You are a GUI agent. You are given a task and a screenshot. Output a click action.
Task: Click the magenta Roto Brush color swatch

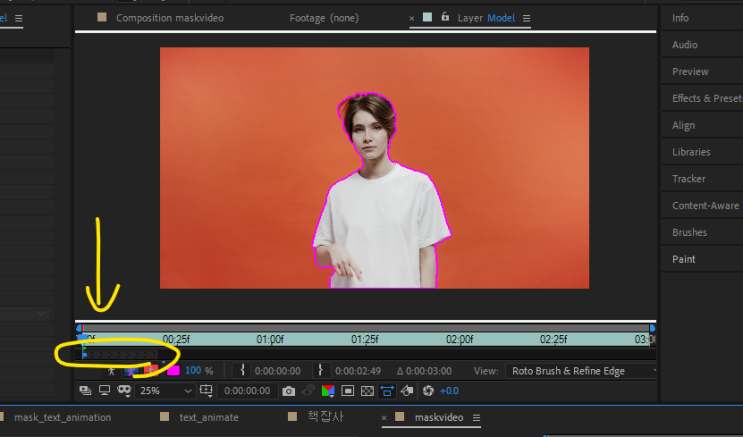point(173,371)
